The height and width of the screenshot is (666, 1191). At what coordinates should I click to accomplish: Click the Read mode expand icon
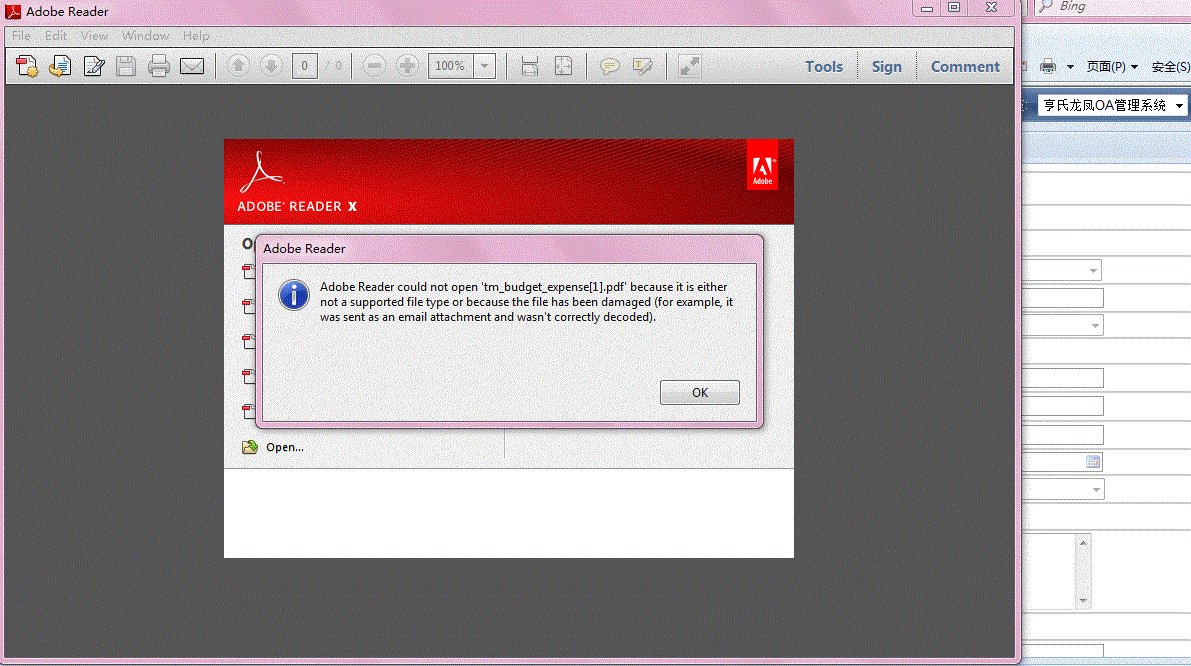pos(690,67)
